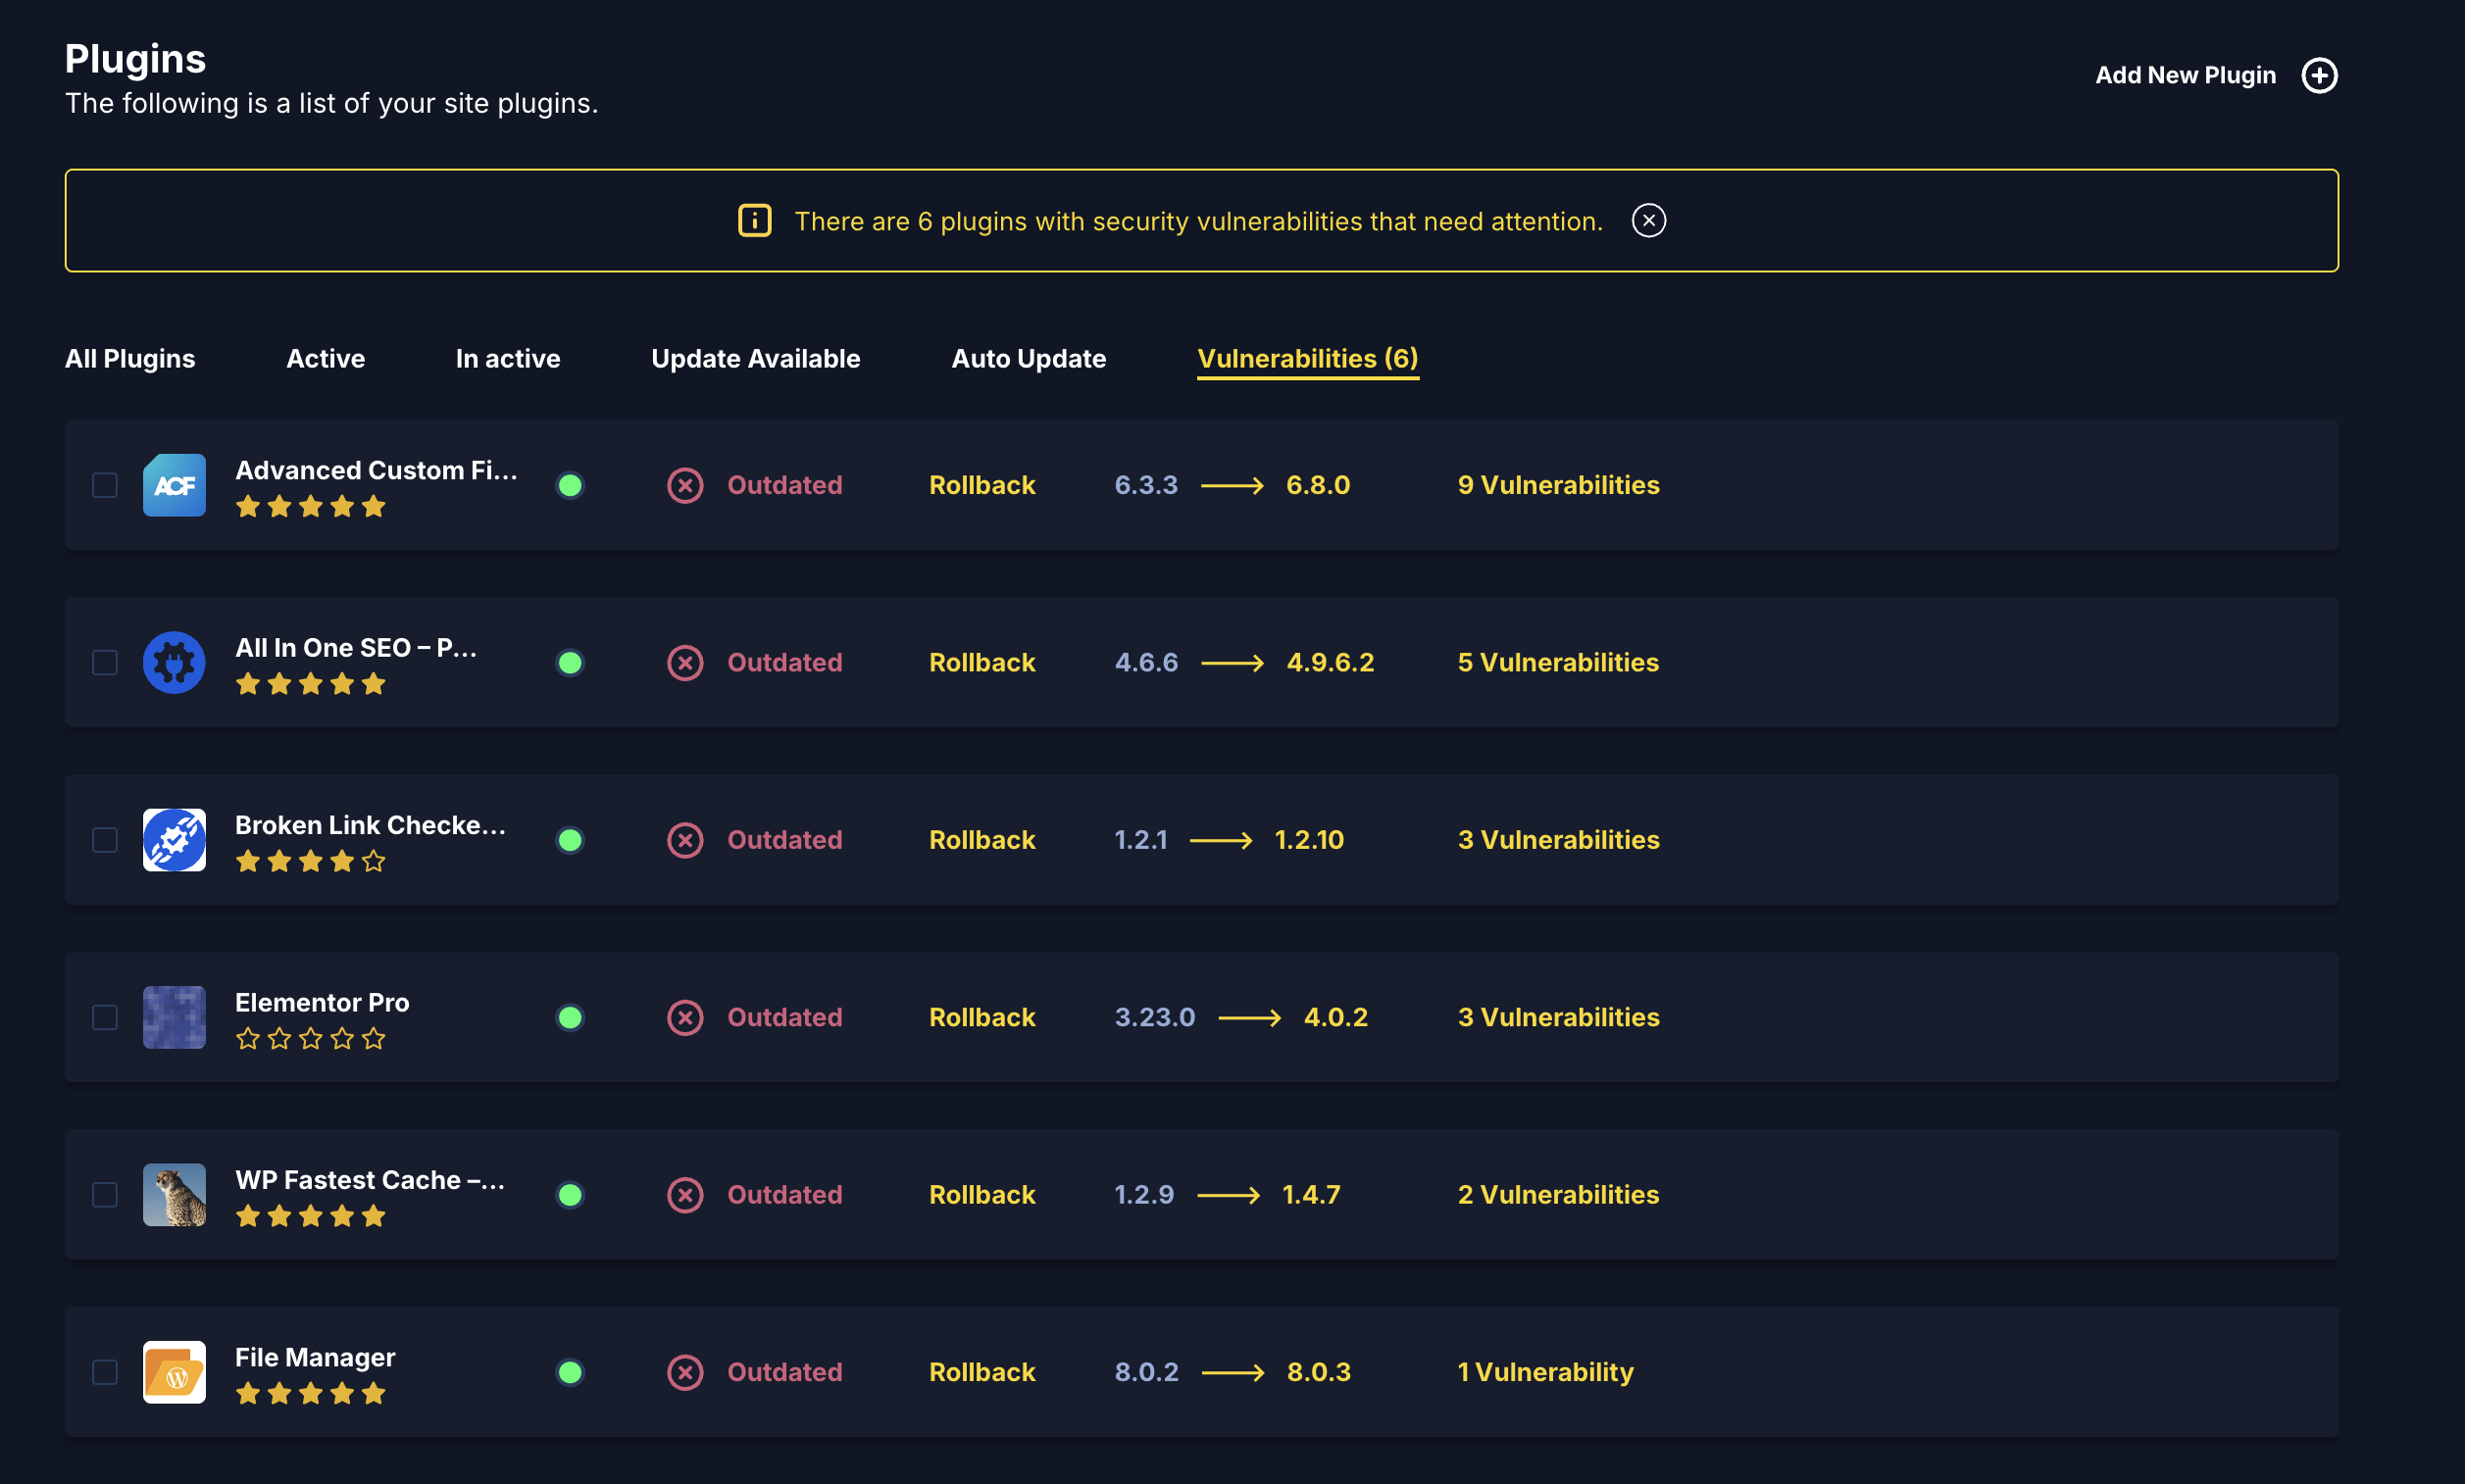Click the Elementor Pro plugin thumbnail
Screen dimensions: 2465x1484
(174, 1017)
